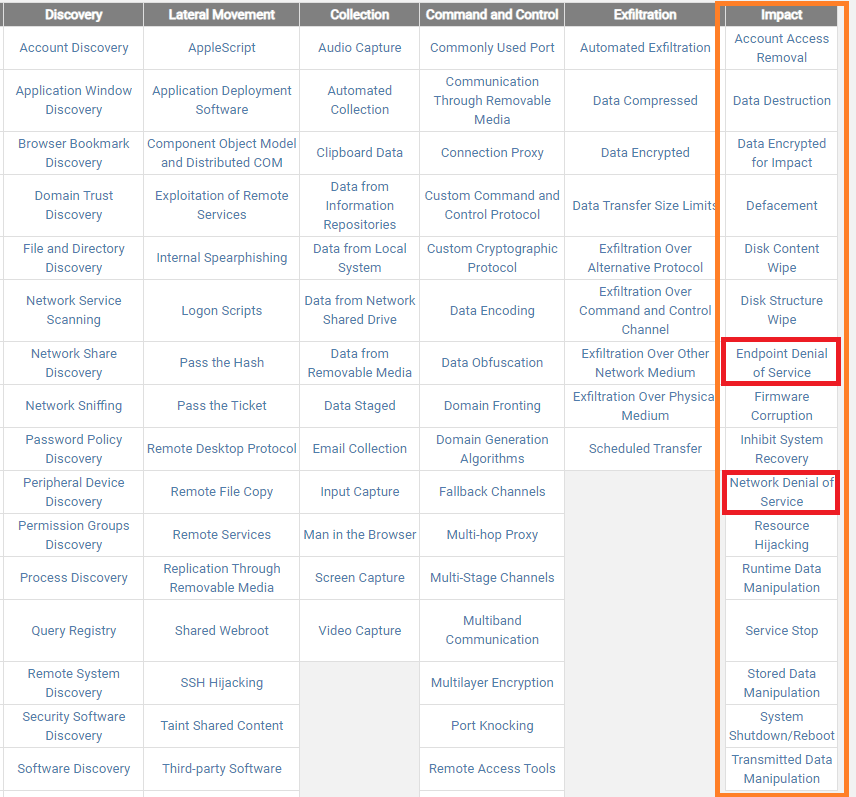Select the Impact column header

pos(781,15)
